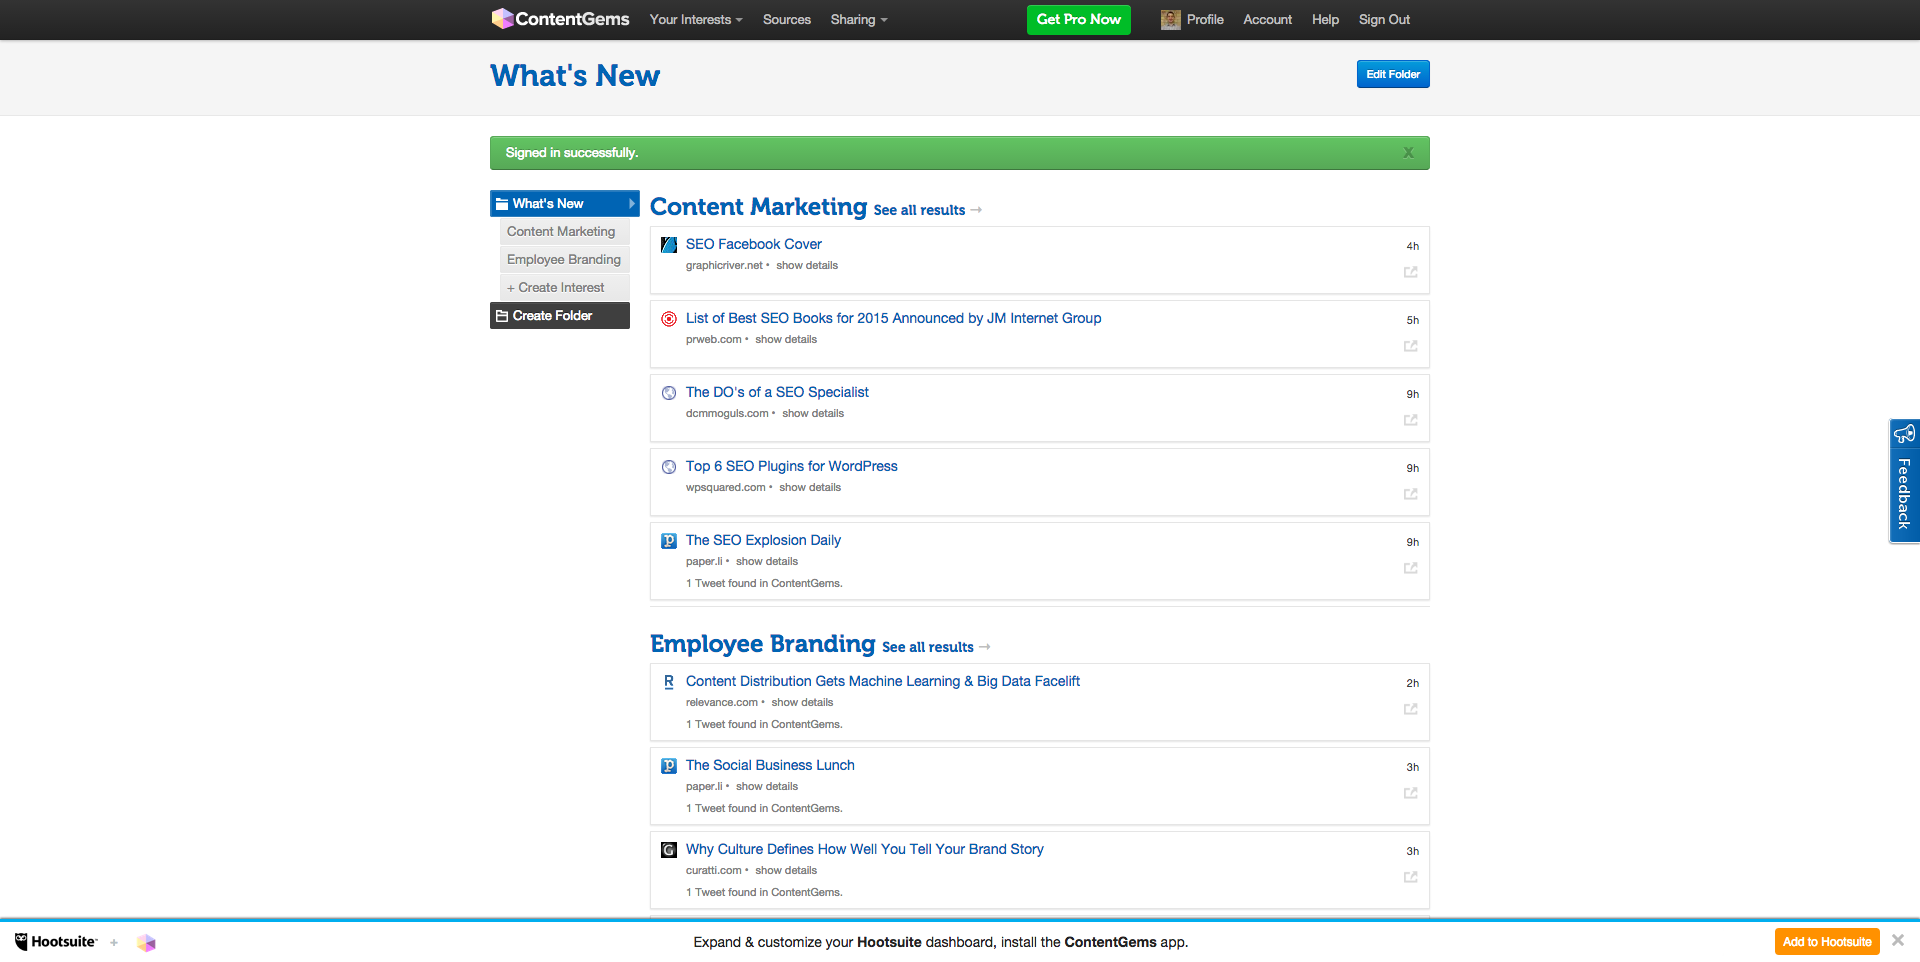Open the SEO Facebook Cover article
Screen dimensions: 1920x962
click(754, 244)
